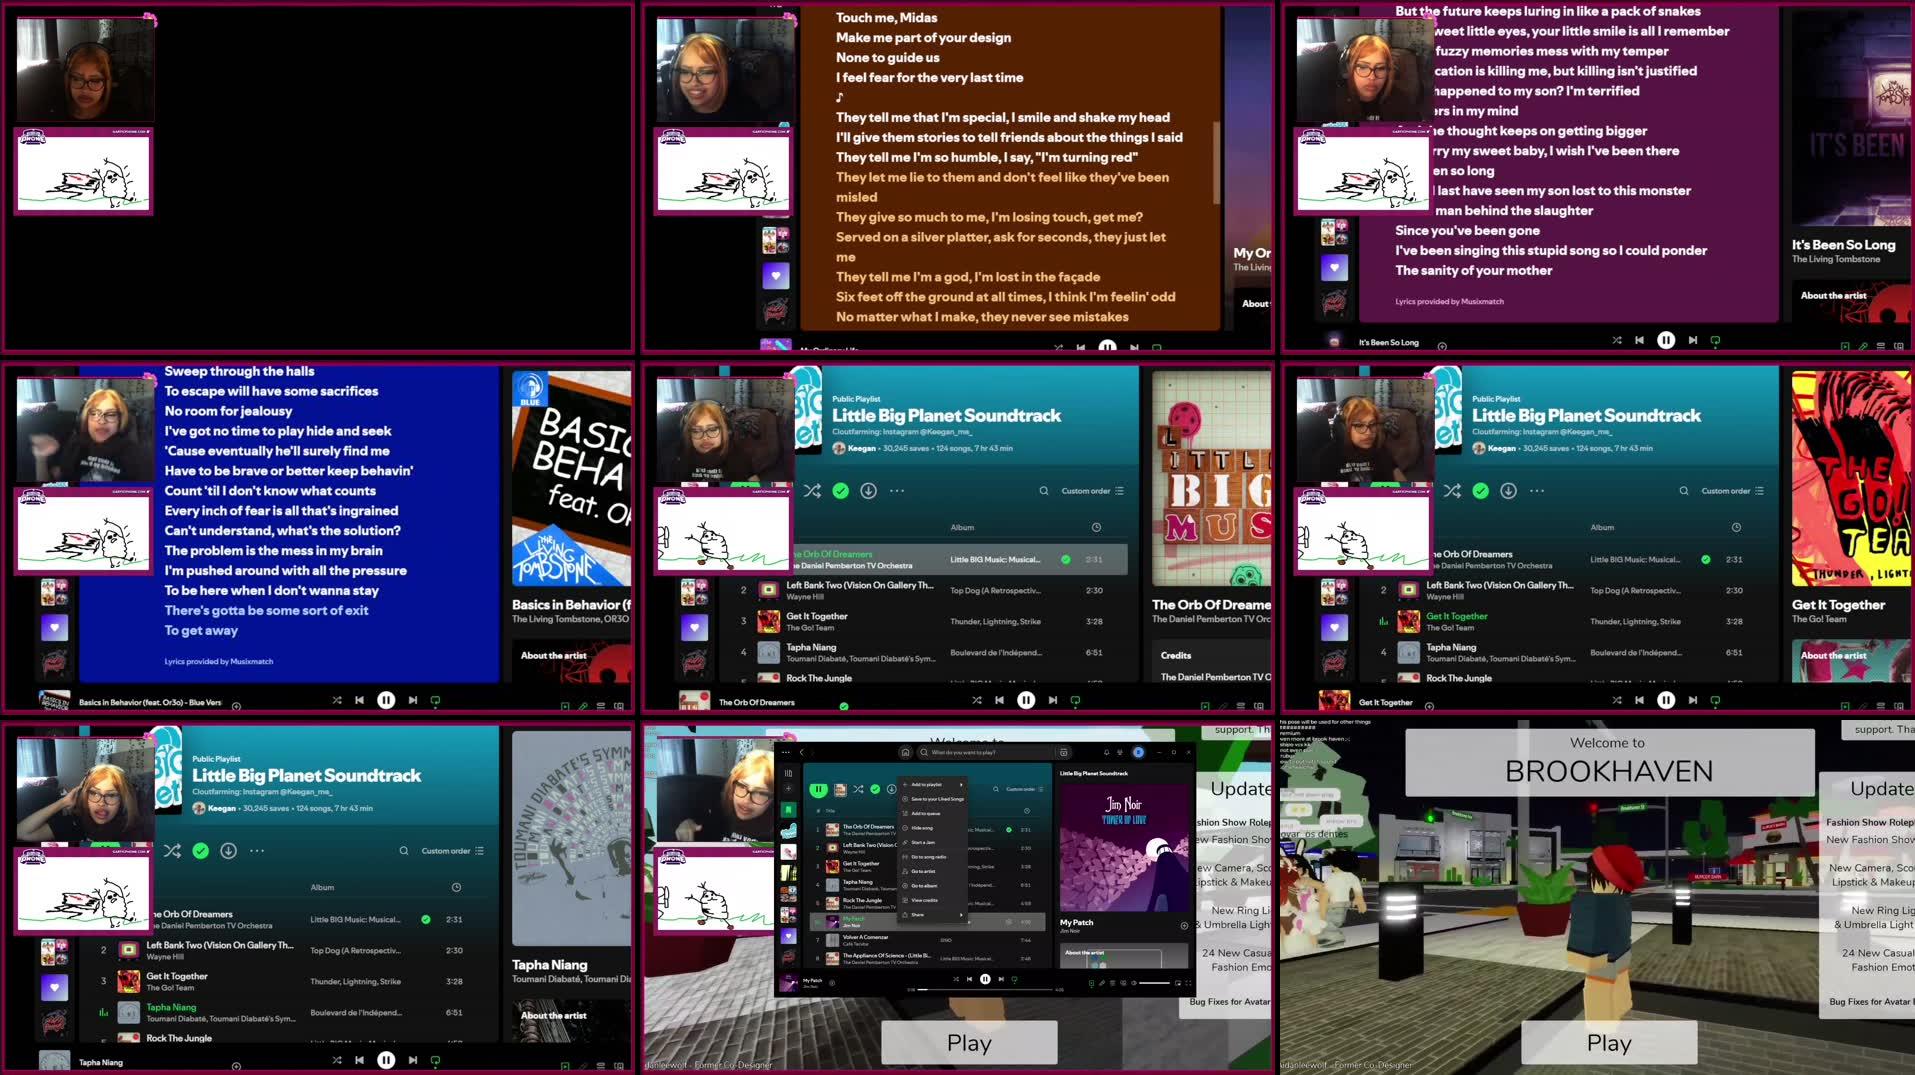Image resolution: width=1915 pixels, height=1075 pixels.
Task: Toggle lyrics microphone icon in It's Been So Long frame
Action: (x=1863, y=346)
